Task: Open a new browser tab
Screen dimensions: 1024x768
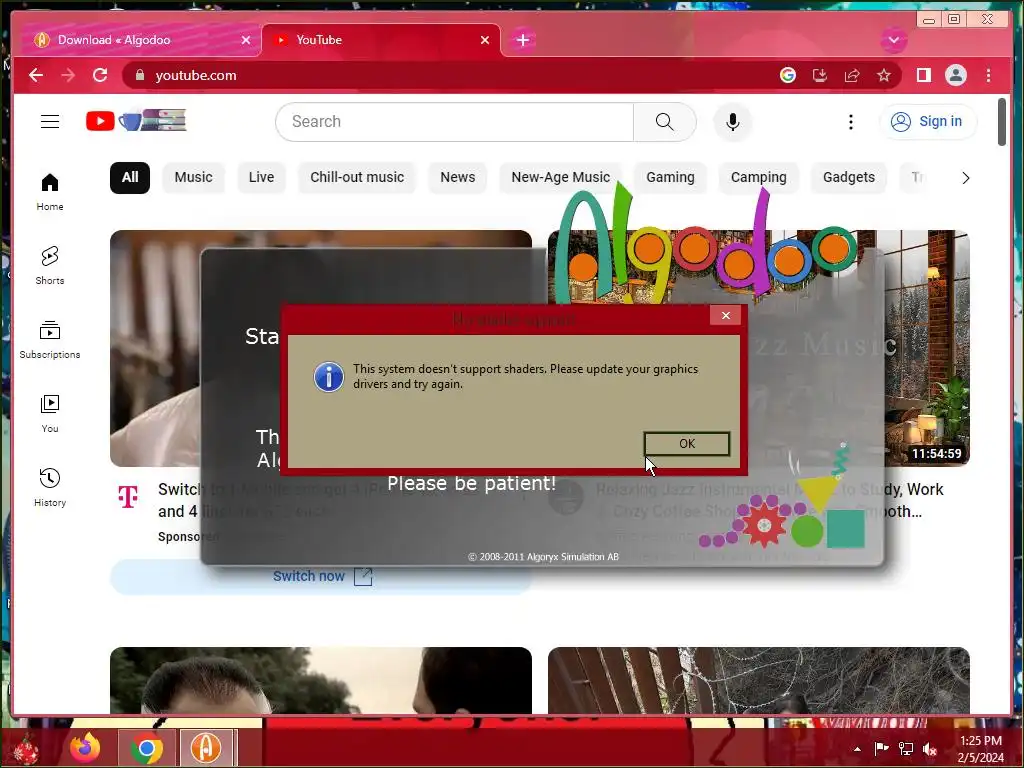Action: coord(522,40)
